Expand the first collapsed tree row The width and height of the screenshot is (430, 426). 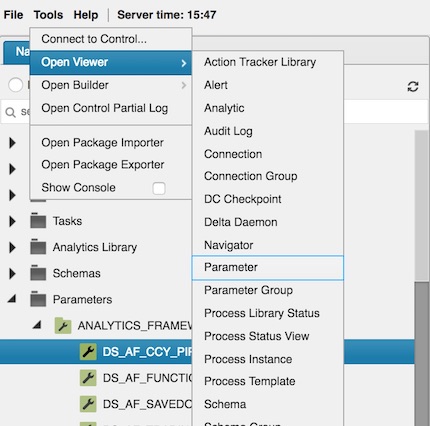click(x=12, y=143)
